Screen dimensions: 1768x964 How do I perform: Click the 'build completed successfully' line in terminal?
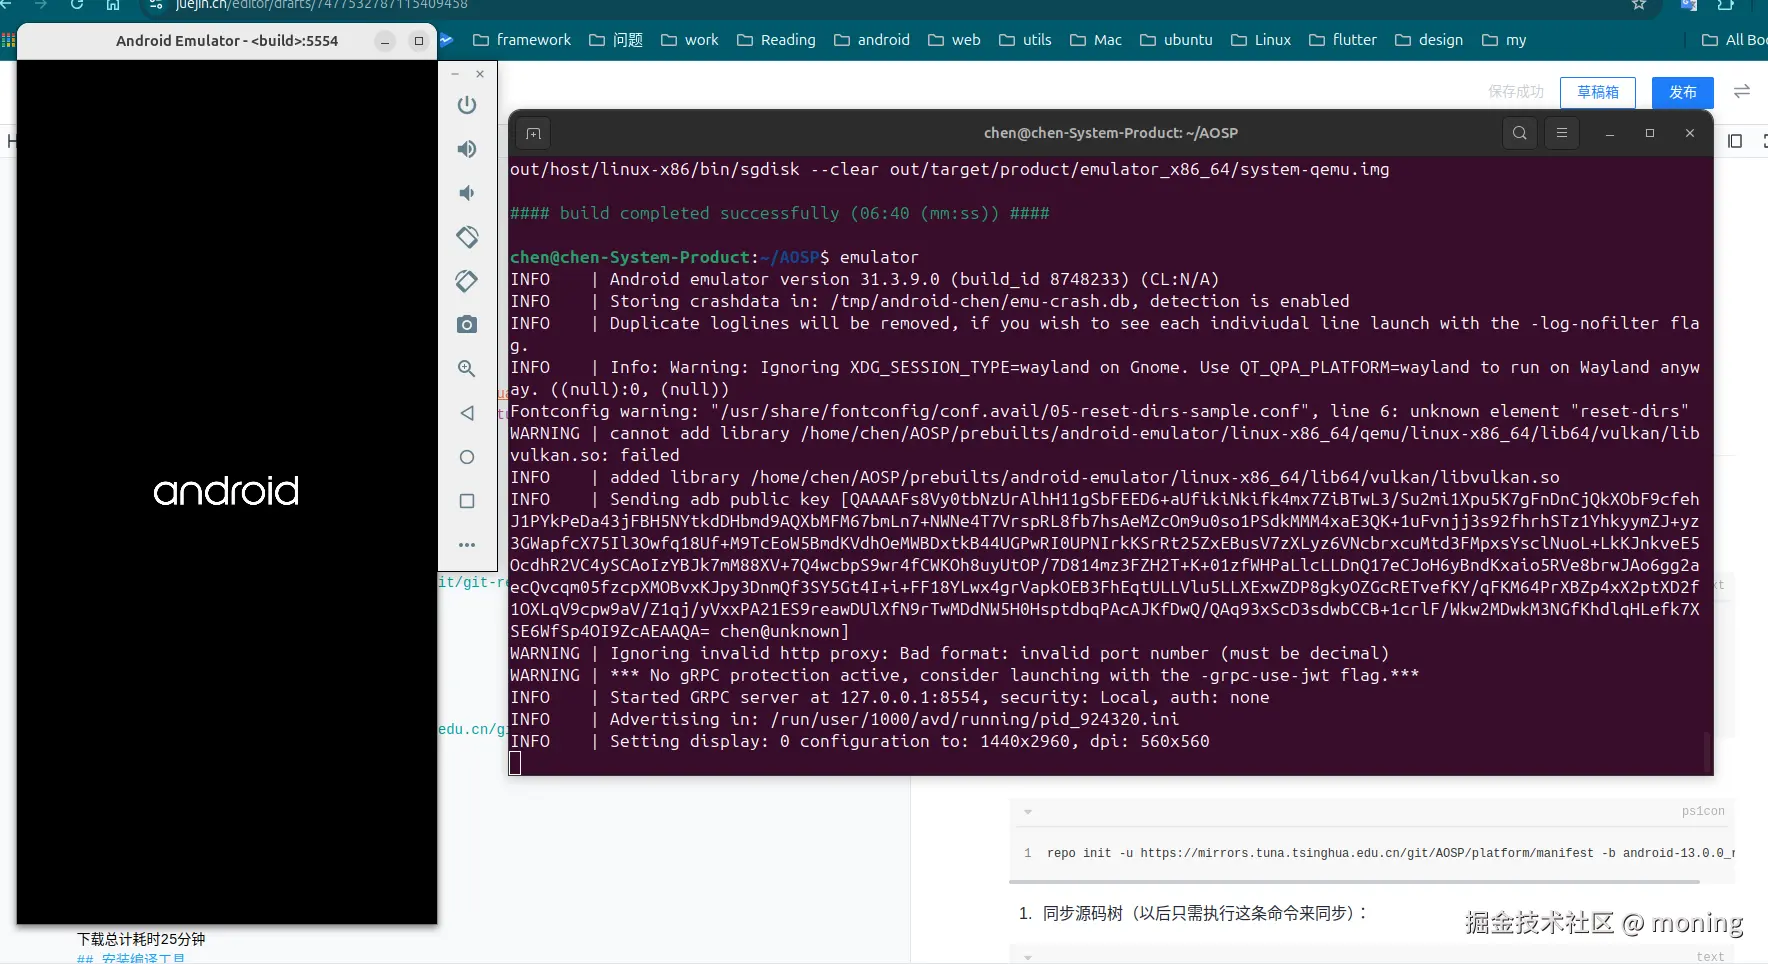[x=780, y=213]
